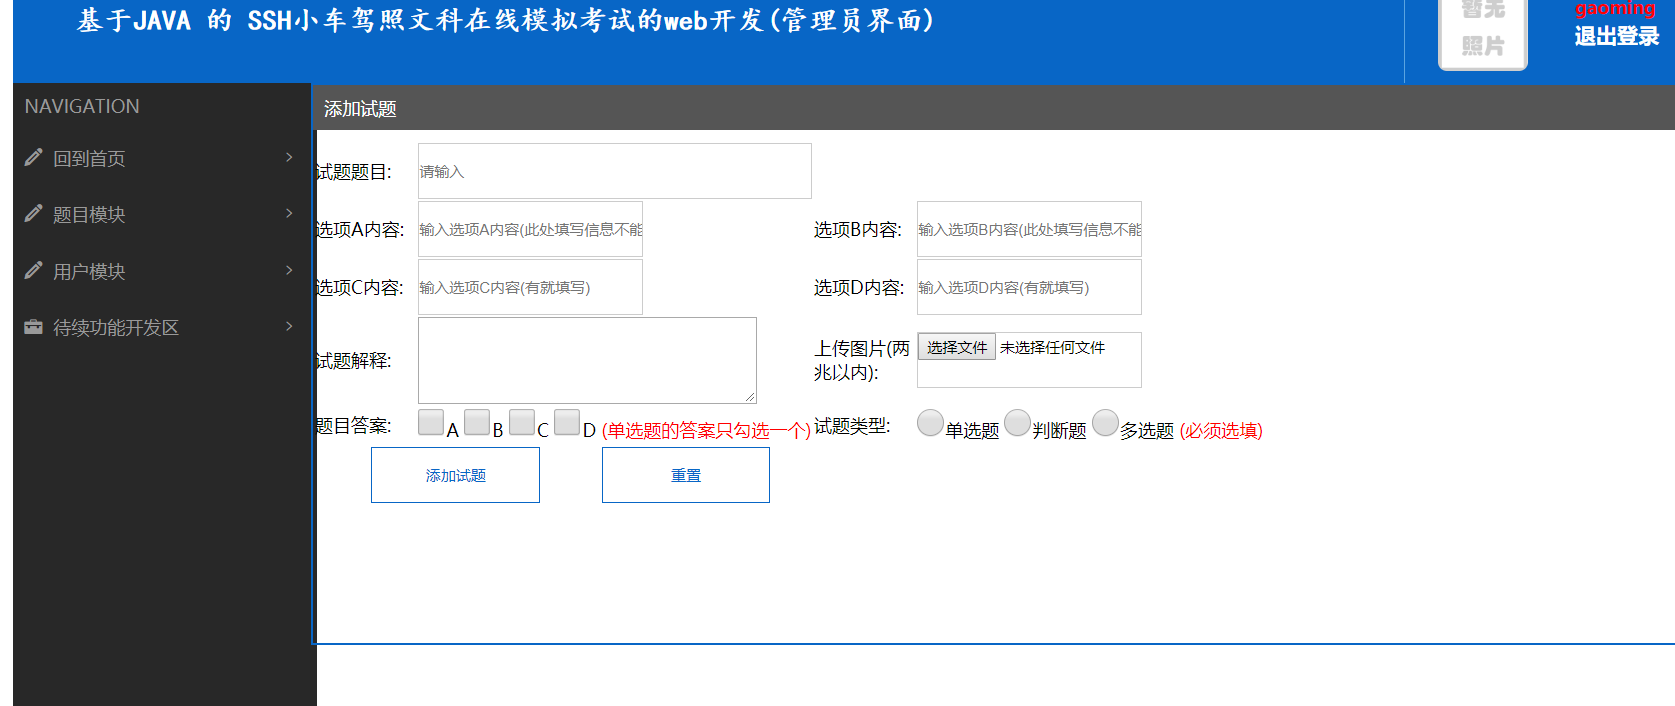
Task: Focus the 选项B内容 input field
Action: pos(1029,229)
